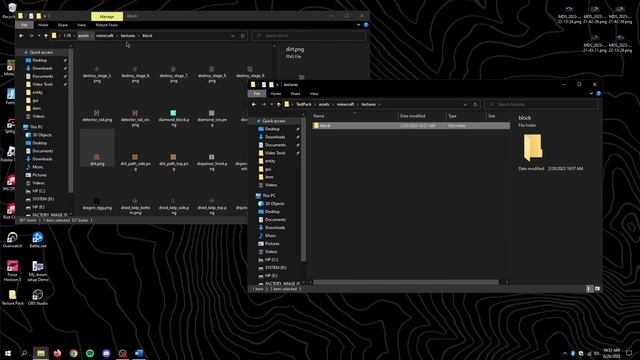Image resolution: width=640 pixels, height=360 pixels.
Task: Open Share tab in textures window
Action: [296, 93]
